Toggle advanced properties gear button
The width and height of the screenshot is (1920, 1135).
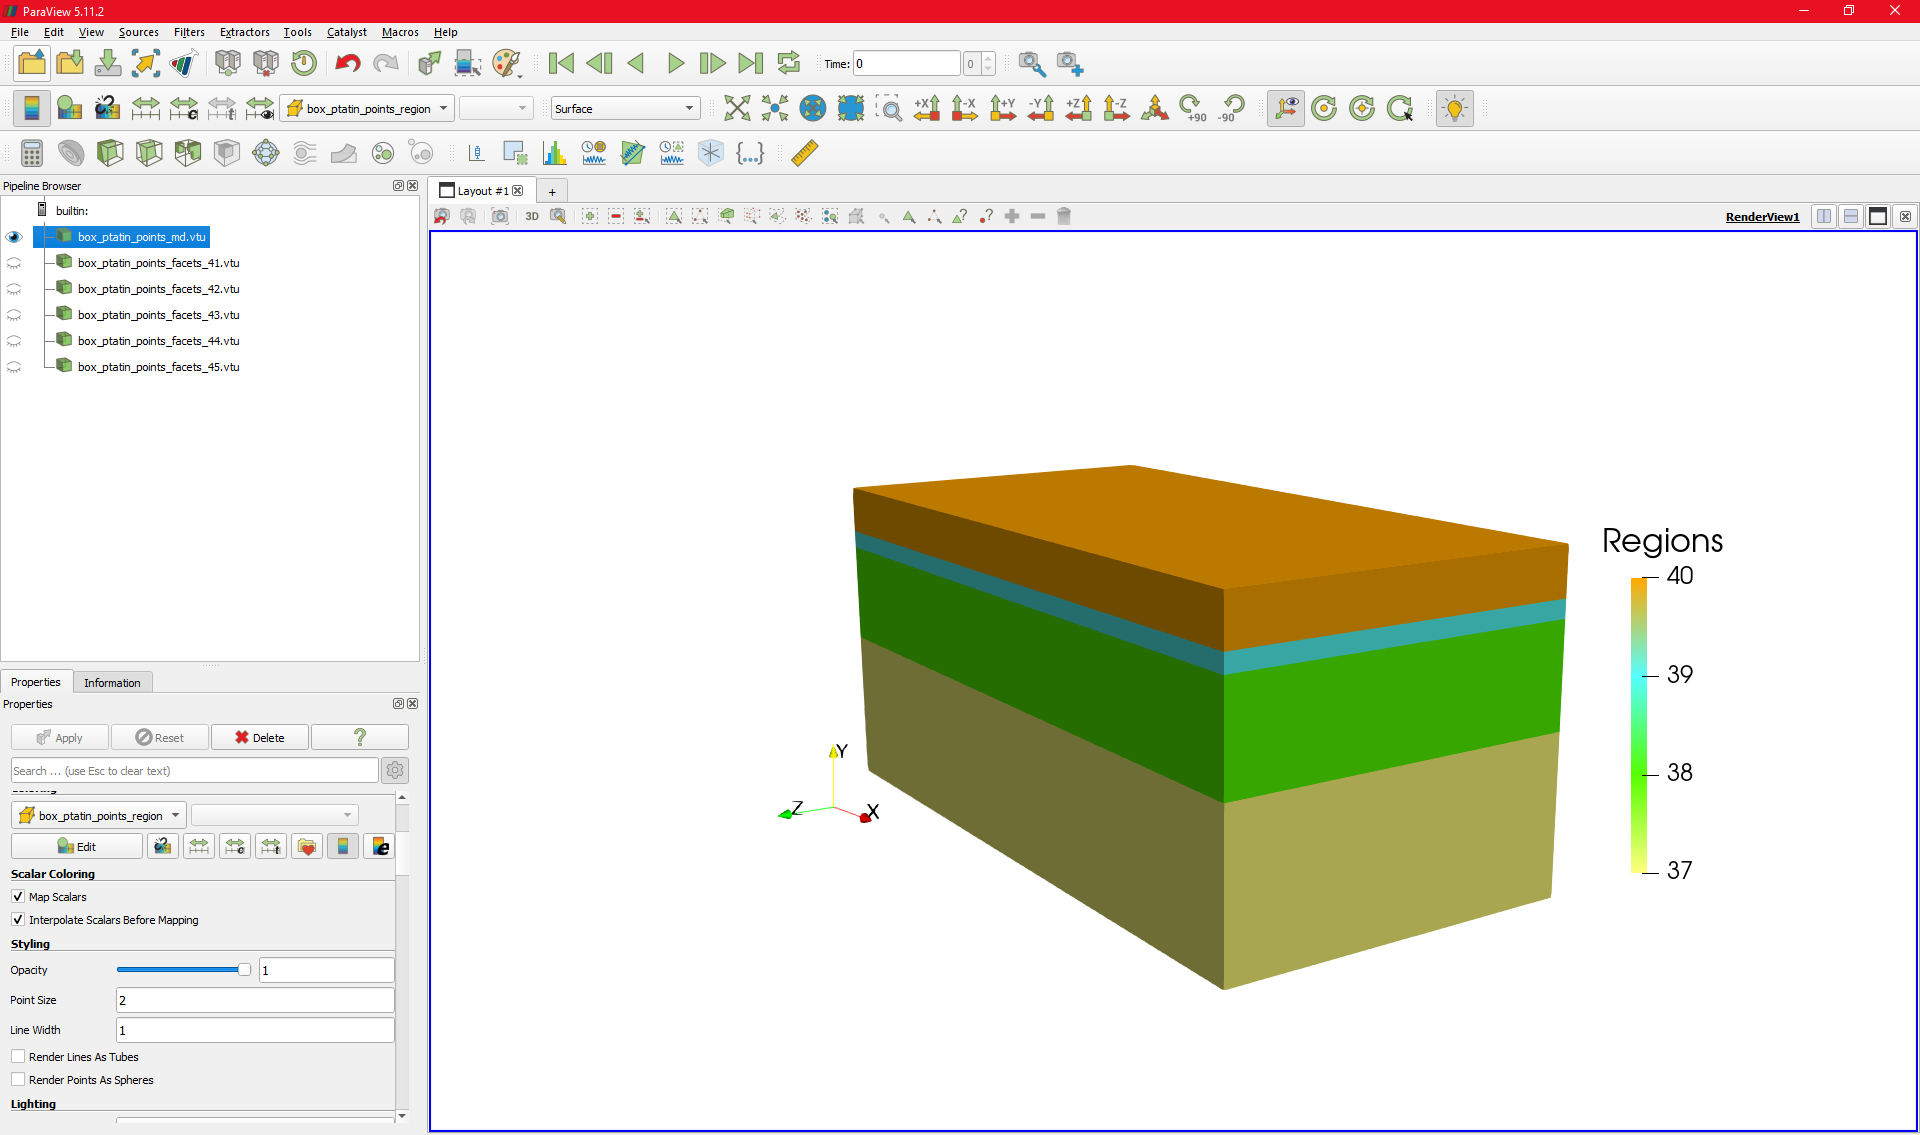tap(395, 770)
